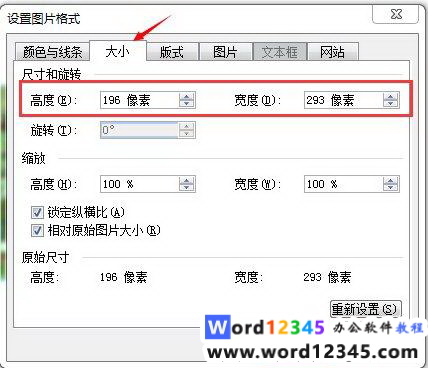Click 旋转(T) spinner up arrow
This screenshot has width=428, height=368.
187,126
